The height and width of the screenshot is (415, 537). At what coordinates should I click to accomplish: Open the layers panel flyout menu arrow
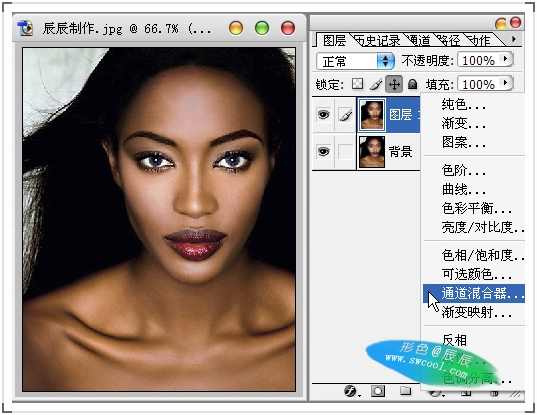pos(513,39)
